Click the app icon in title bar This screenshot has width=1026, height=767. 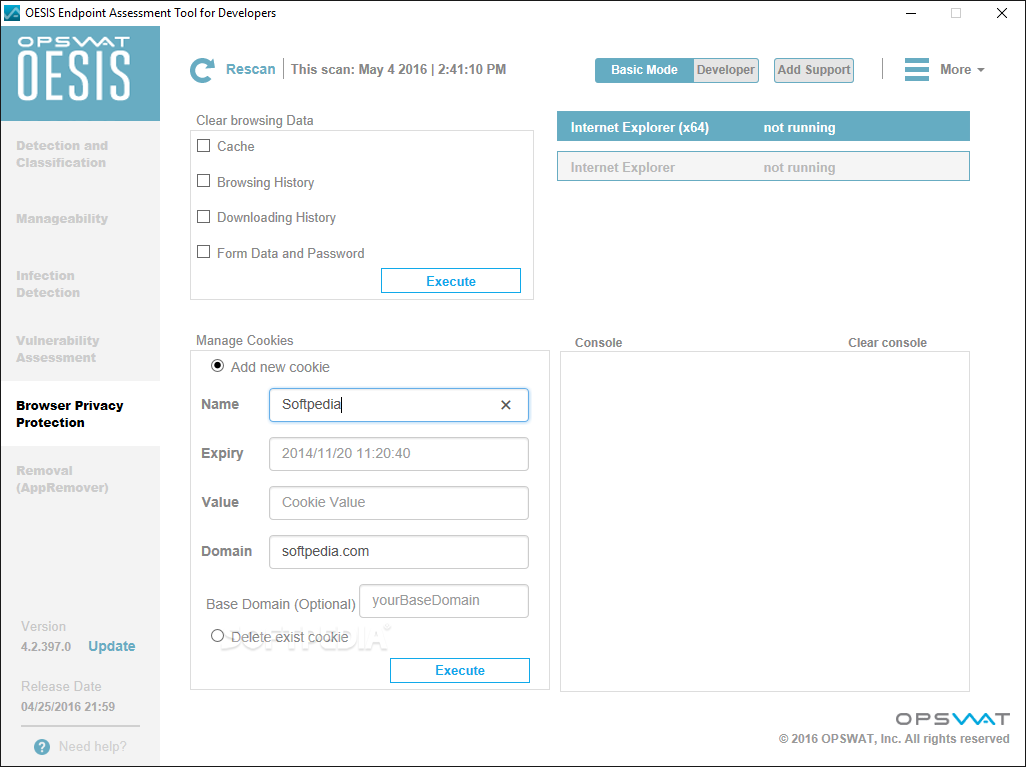[x=12, y=12]
